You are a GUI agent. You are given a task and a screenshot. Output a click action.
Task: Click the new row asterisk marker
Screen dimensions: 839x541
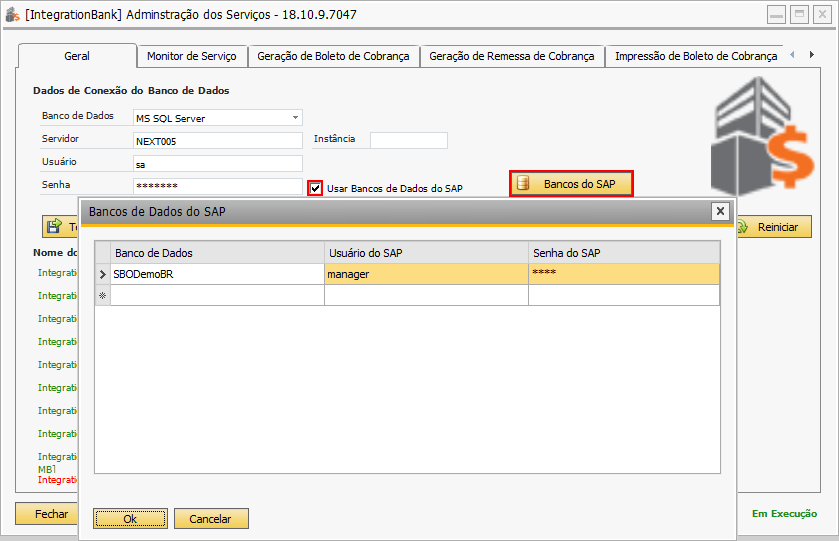pos(103,295)
